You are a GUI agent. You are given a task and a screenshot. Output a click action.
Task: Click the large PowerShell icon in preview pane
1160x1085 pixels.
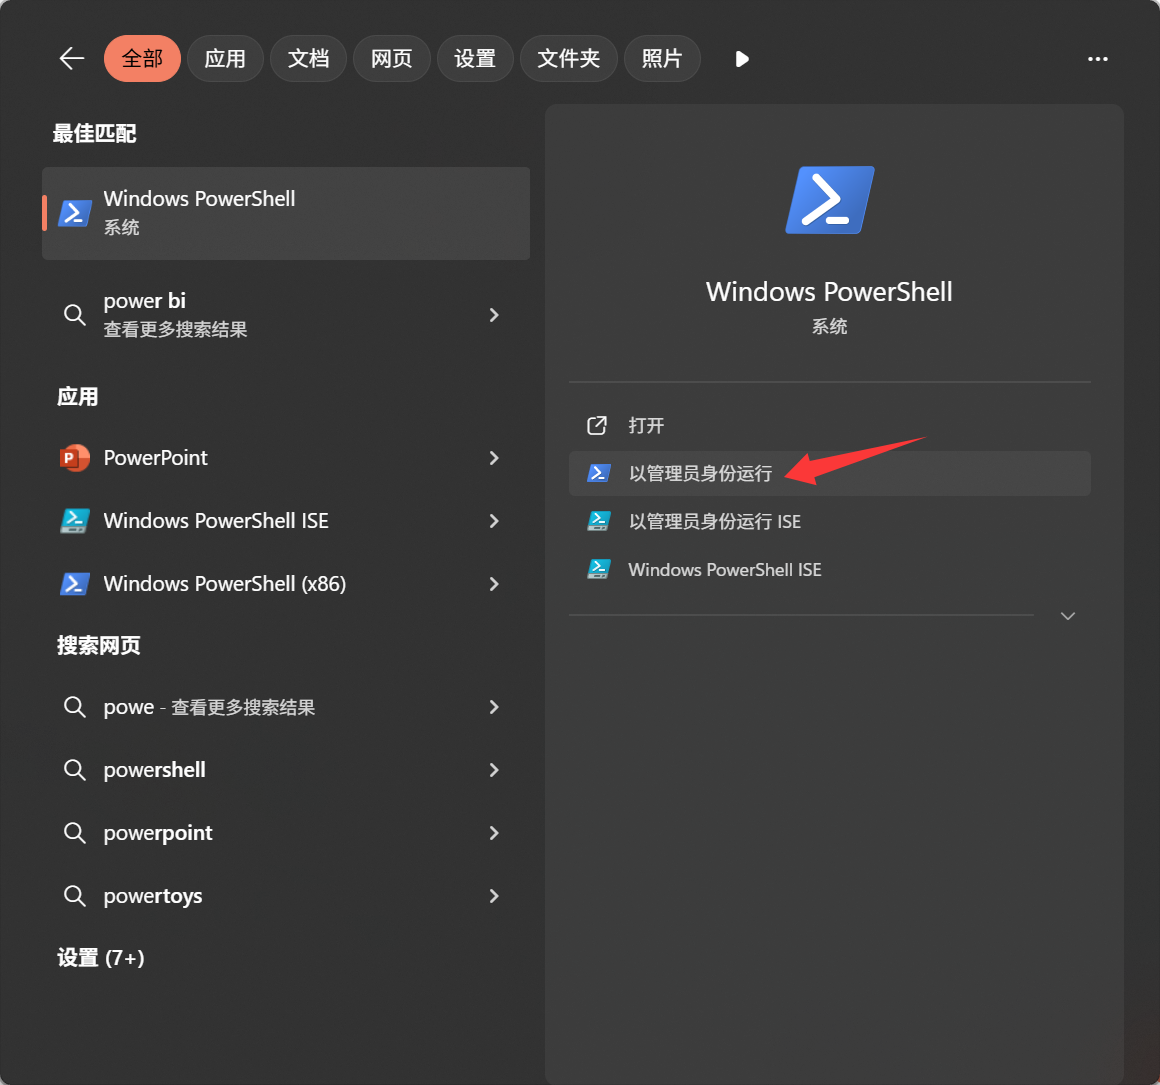pos(829,200)
